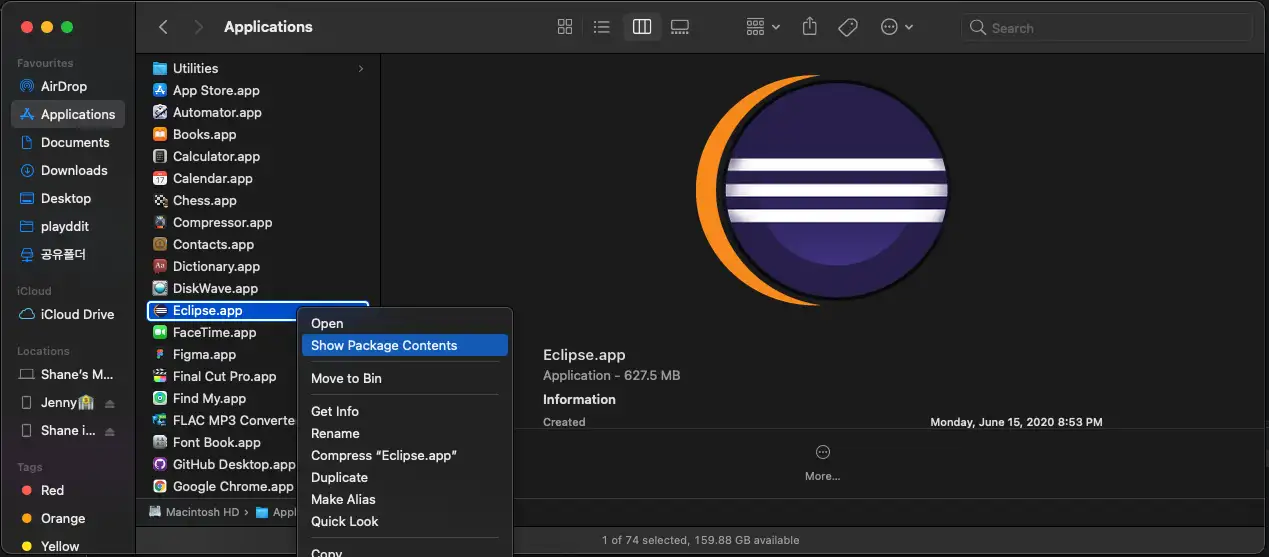The width and height of the screenshot is (1269, 557).
Task: Open AirDrop in the sidebar
Action: coord(68,86)
